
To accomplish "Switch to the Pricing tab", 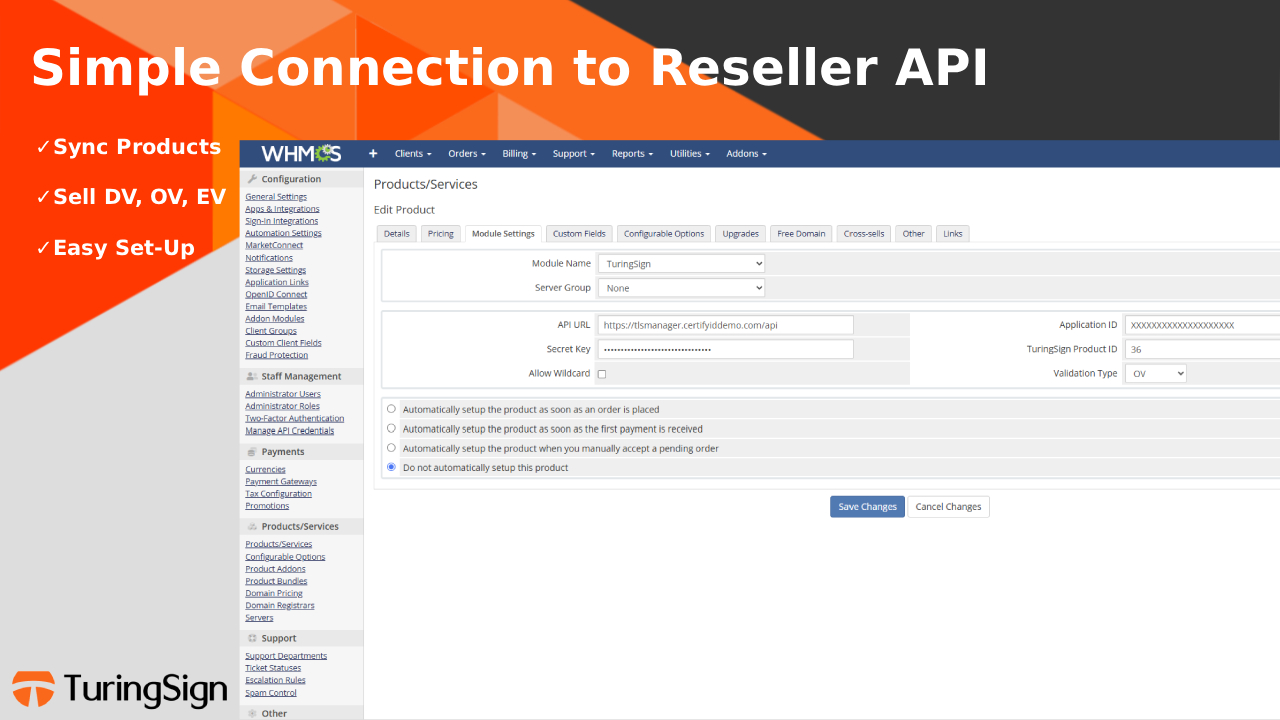I will (x=441, y=234).
